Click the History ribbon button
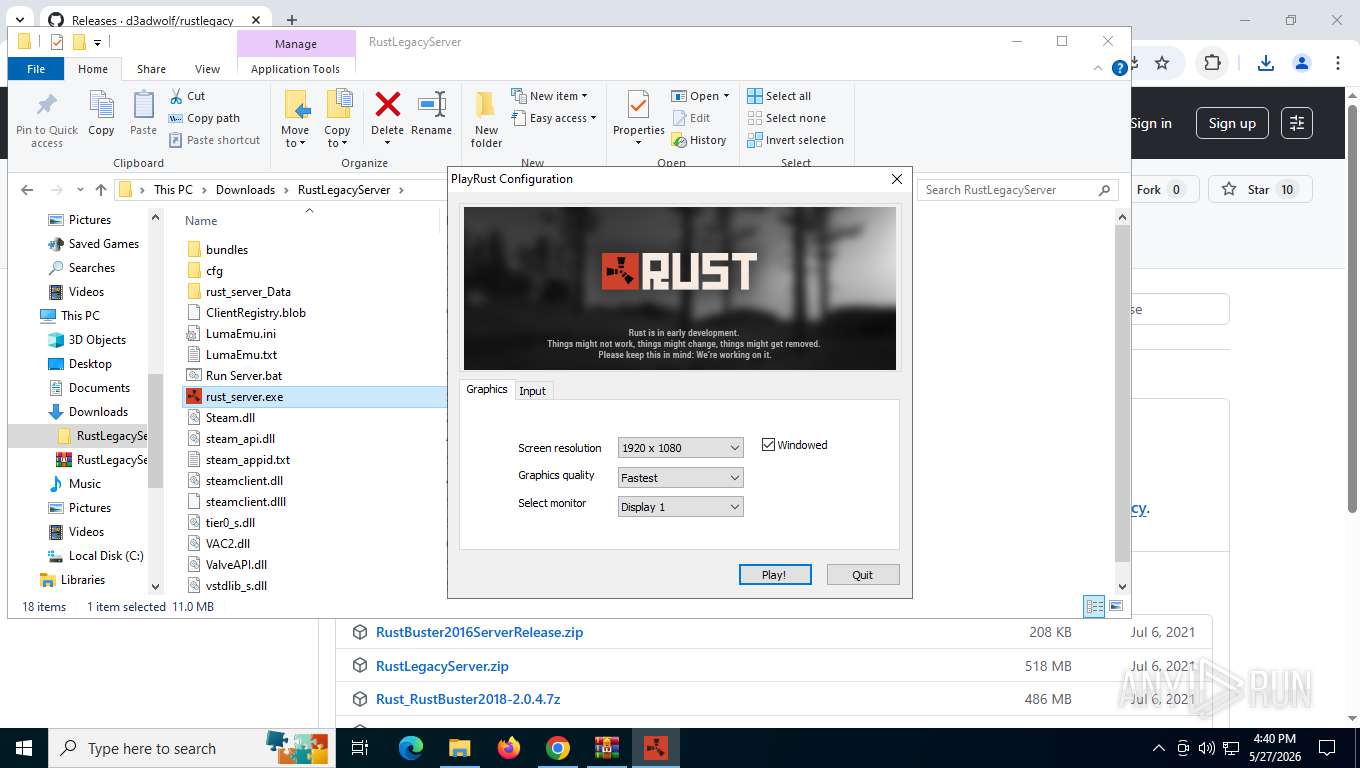The width and height of the screenshot is (1360, 768). click(x=699, y=140)
